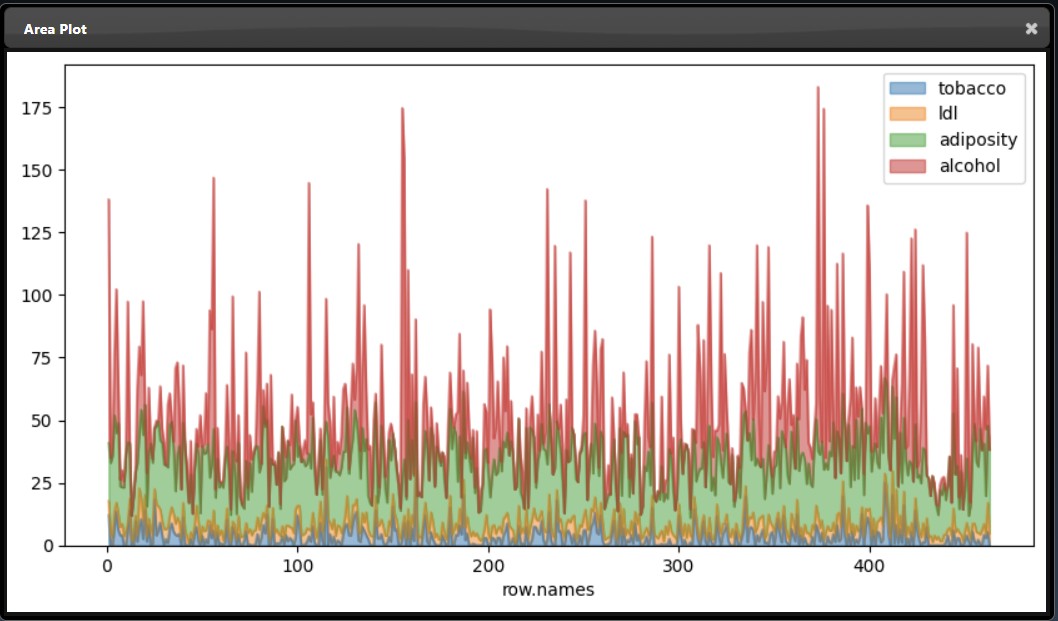Close the Area Plot dialog
The height and width of the screenshot is (621, 1058).
point(1031,29)
